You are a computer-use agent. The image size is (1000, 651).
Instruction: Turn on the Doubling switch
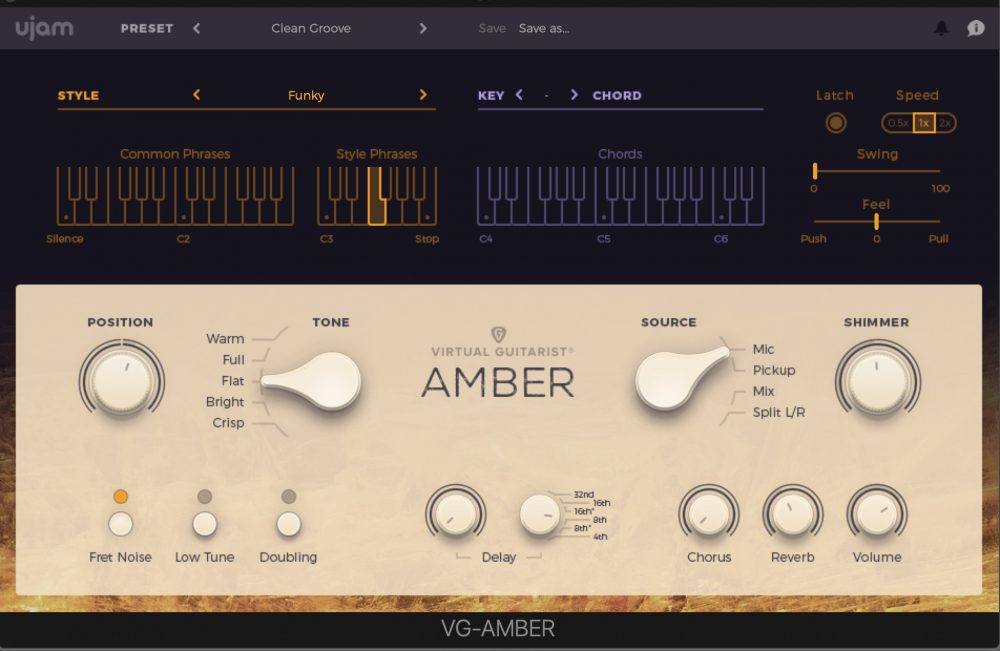coord(289,523)
